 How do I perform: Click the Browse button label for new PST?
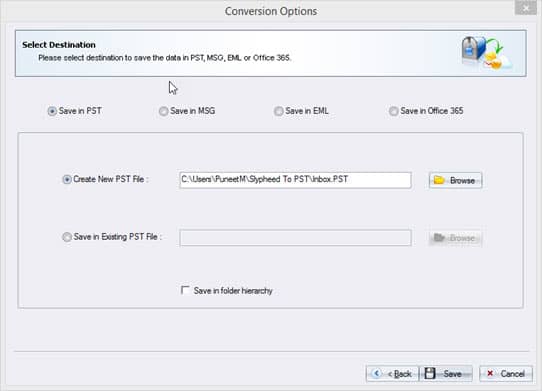click(x=462, y=180)
